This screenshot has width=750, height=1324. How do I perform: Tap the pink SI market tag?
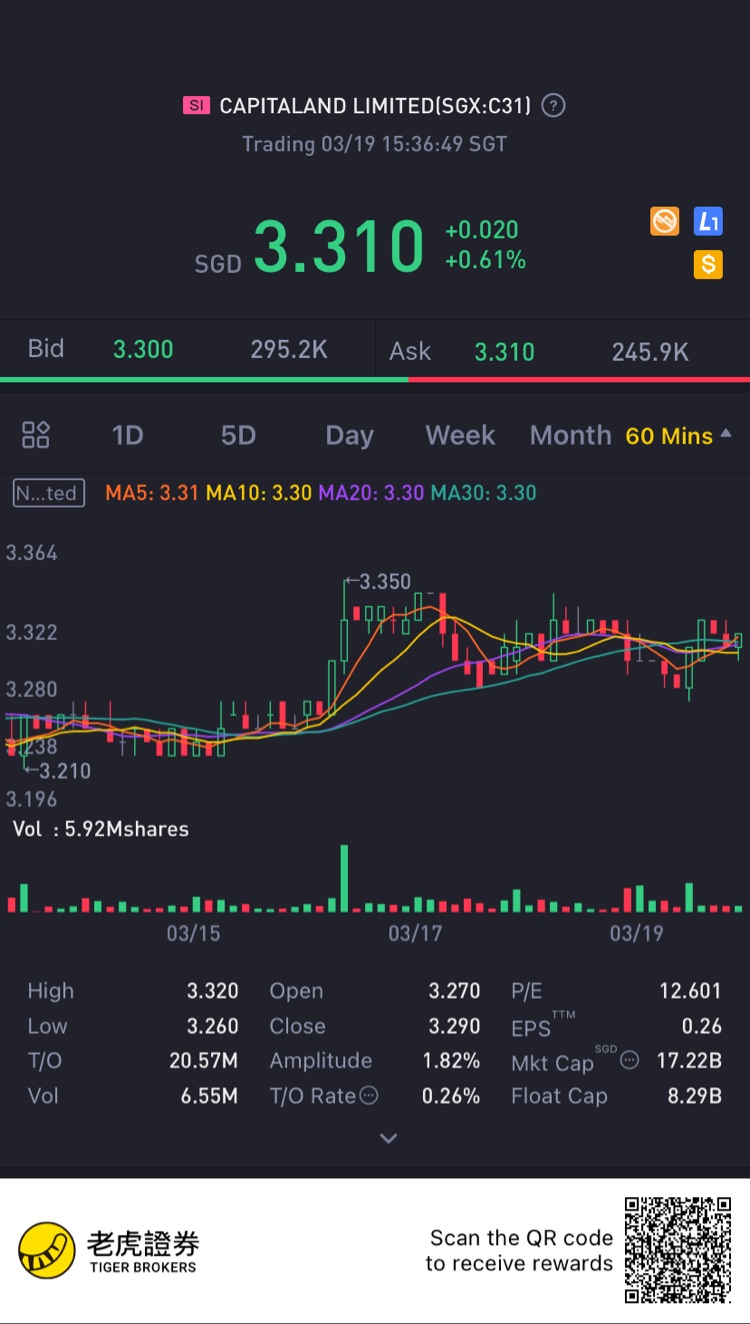pos(196,105)
